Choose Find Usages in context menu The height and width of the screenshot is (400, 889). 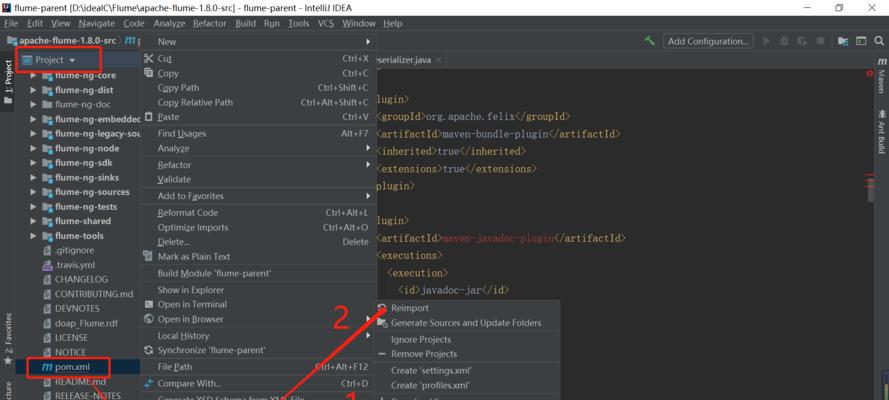point(258,133)
